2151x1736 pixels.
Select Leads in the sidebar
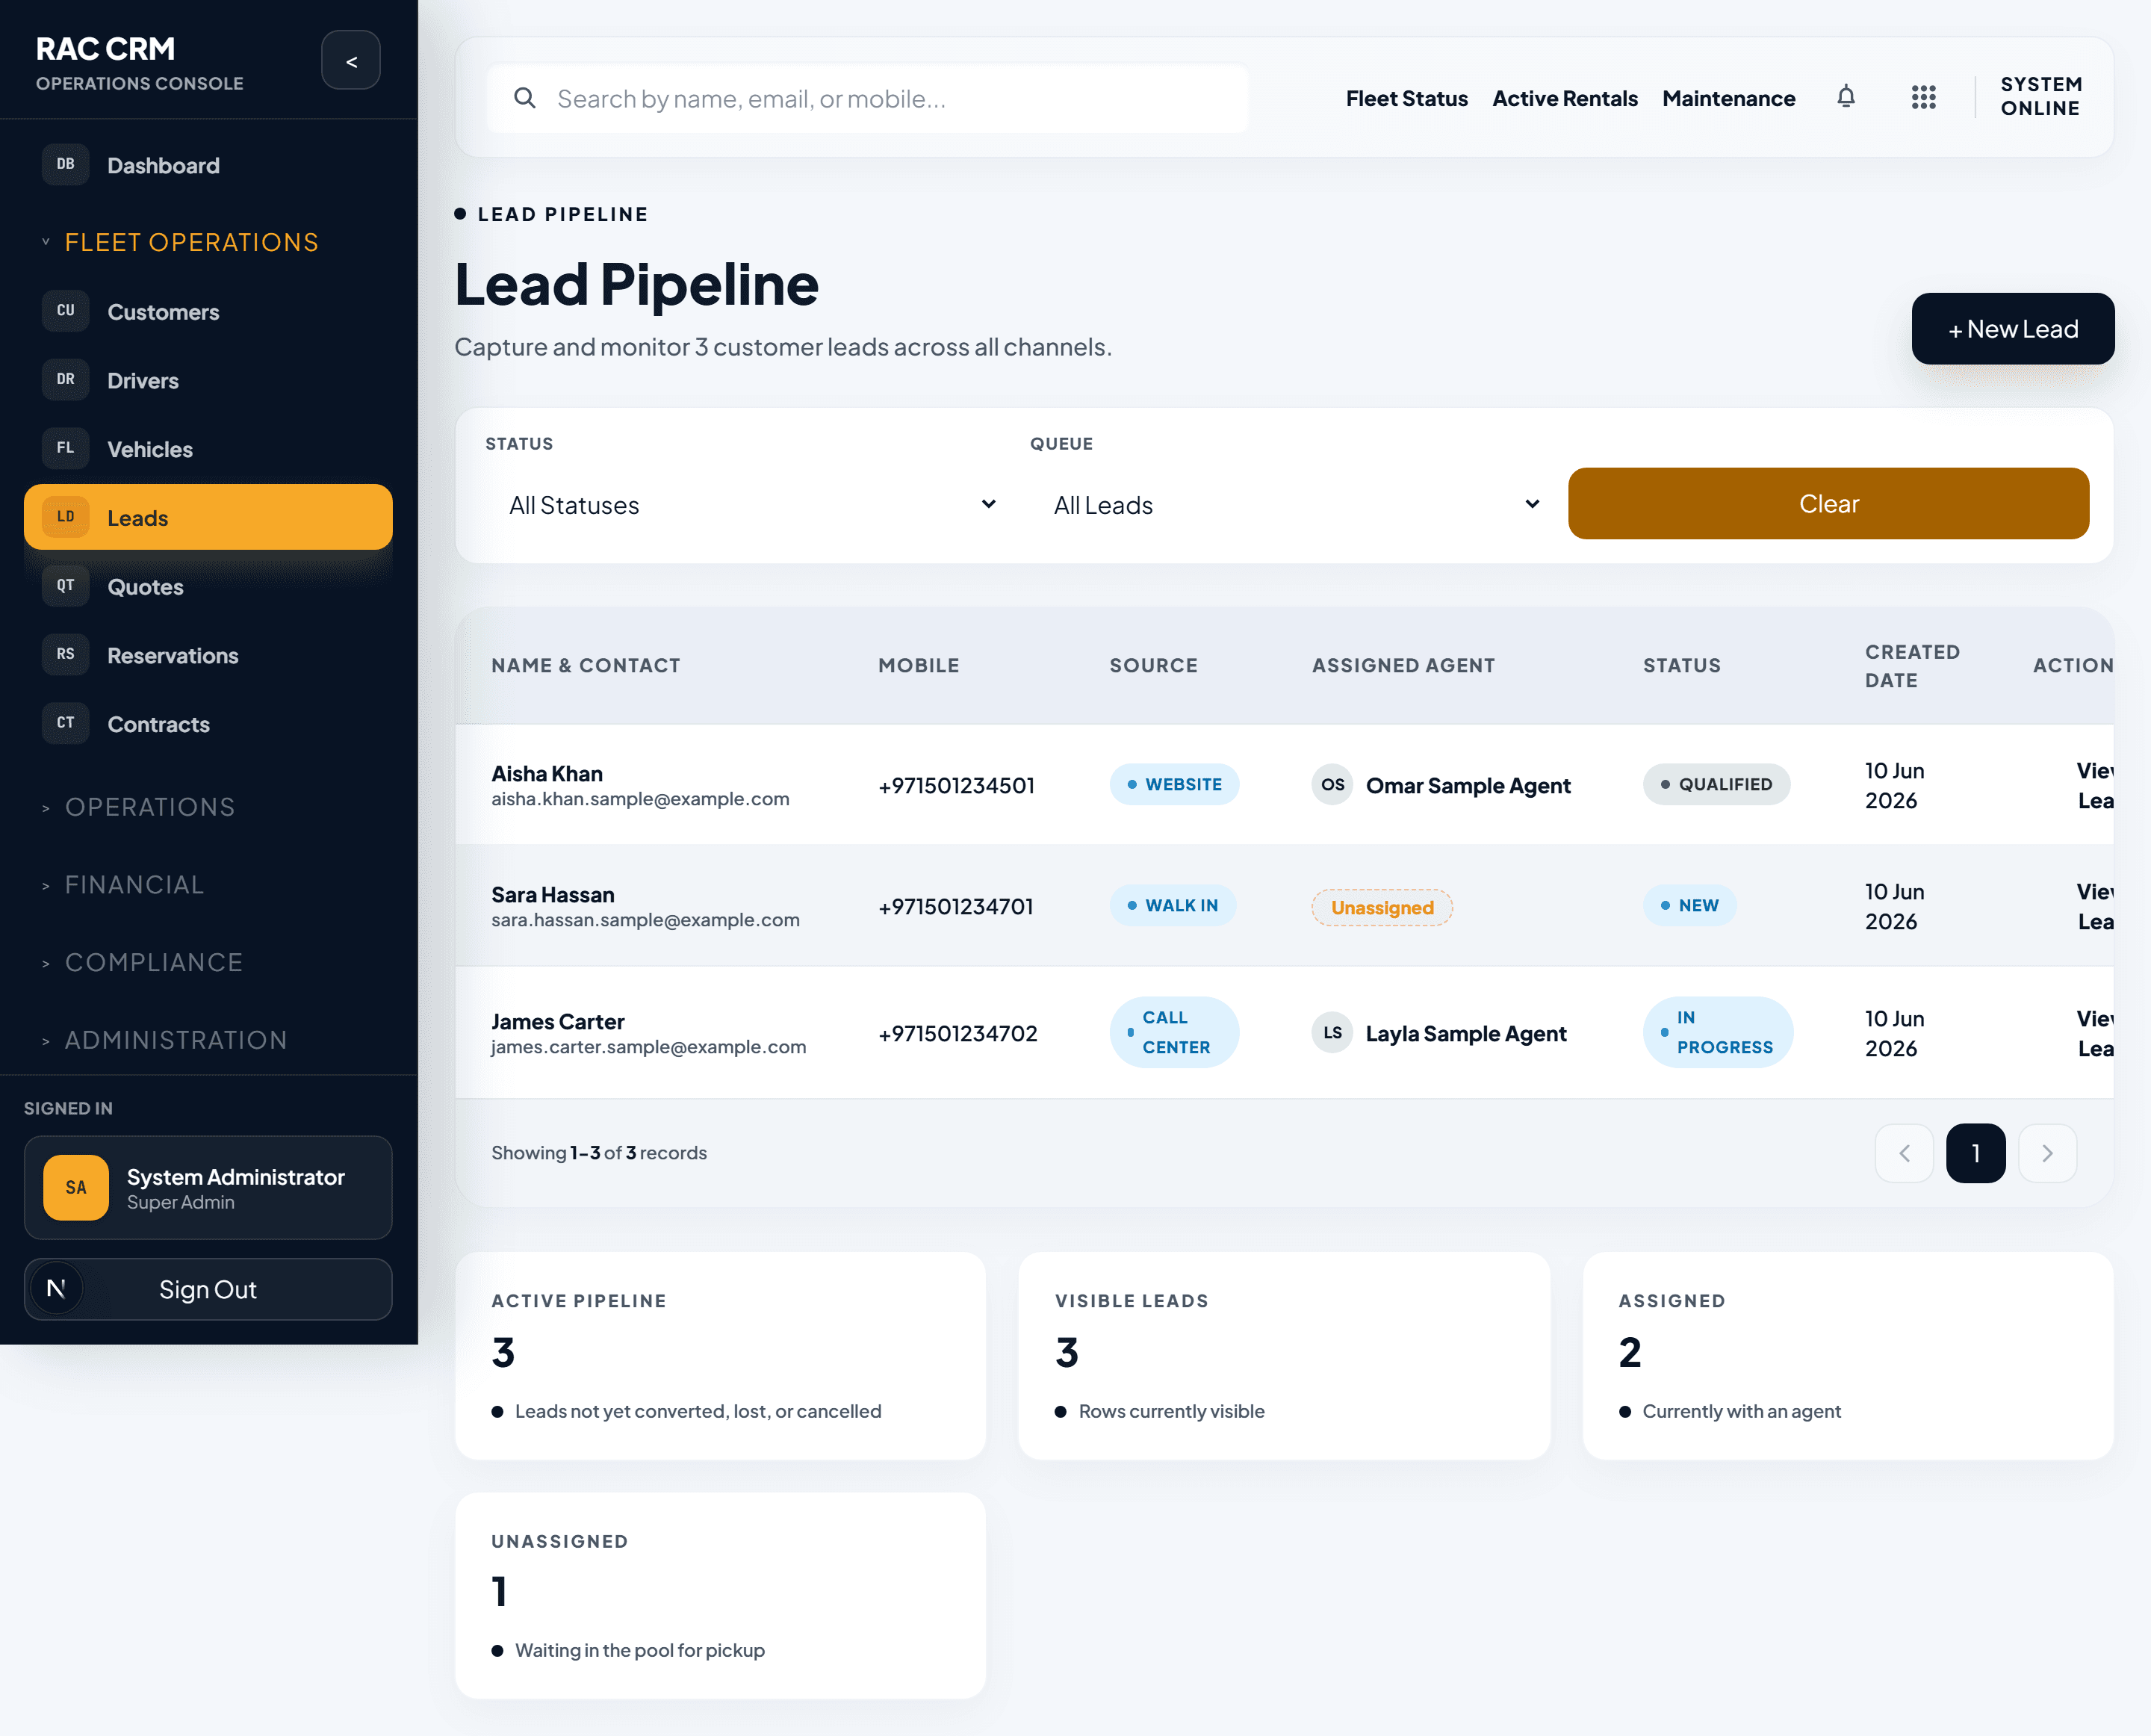click(208, 517)
